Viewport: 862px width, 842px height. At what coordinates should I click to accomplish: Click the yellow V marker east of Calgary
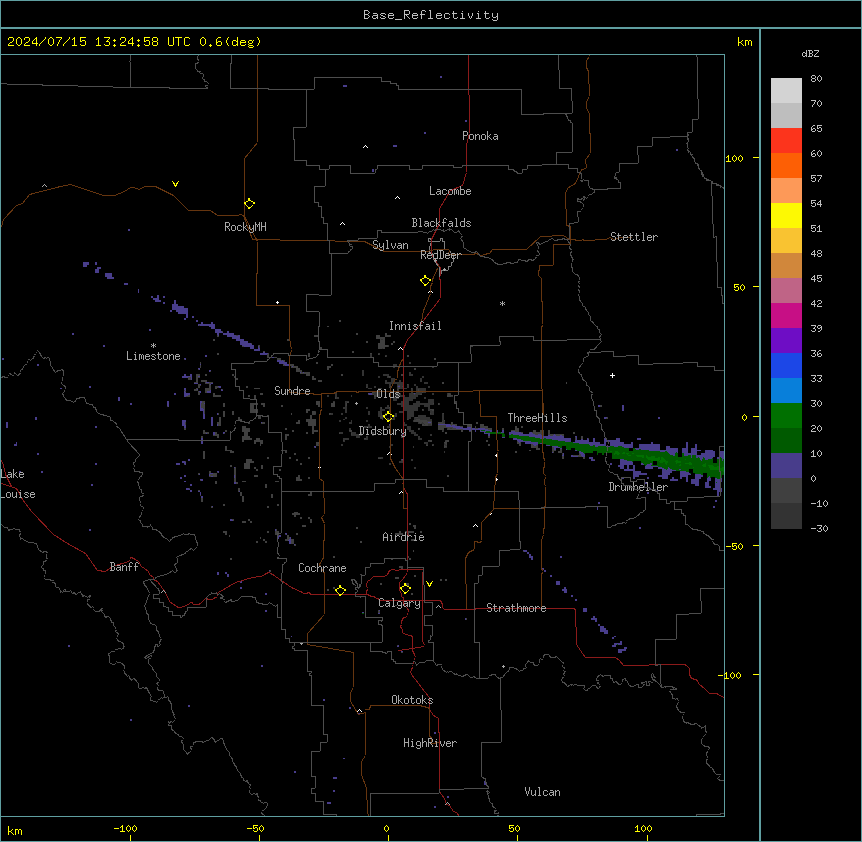click(x=429, y=584)
